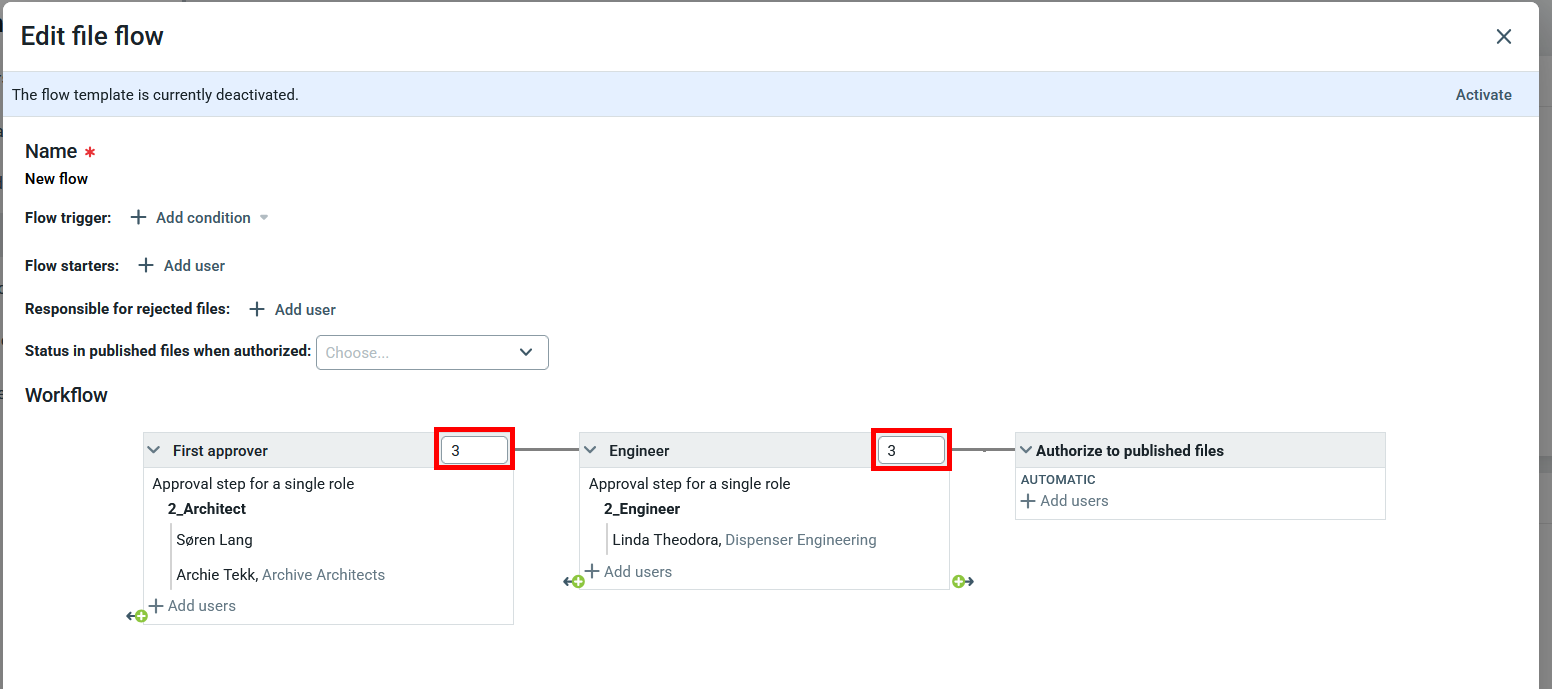Add users to Authorize step

point(1065,501)
